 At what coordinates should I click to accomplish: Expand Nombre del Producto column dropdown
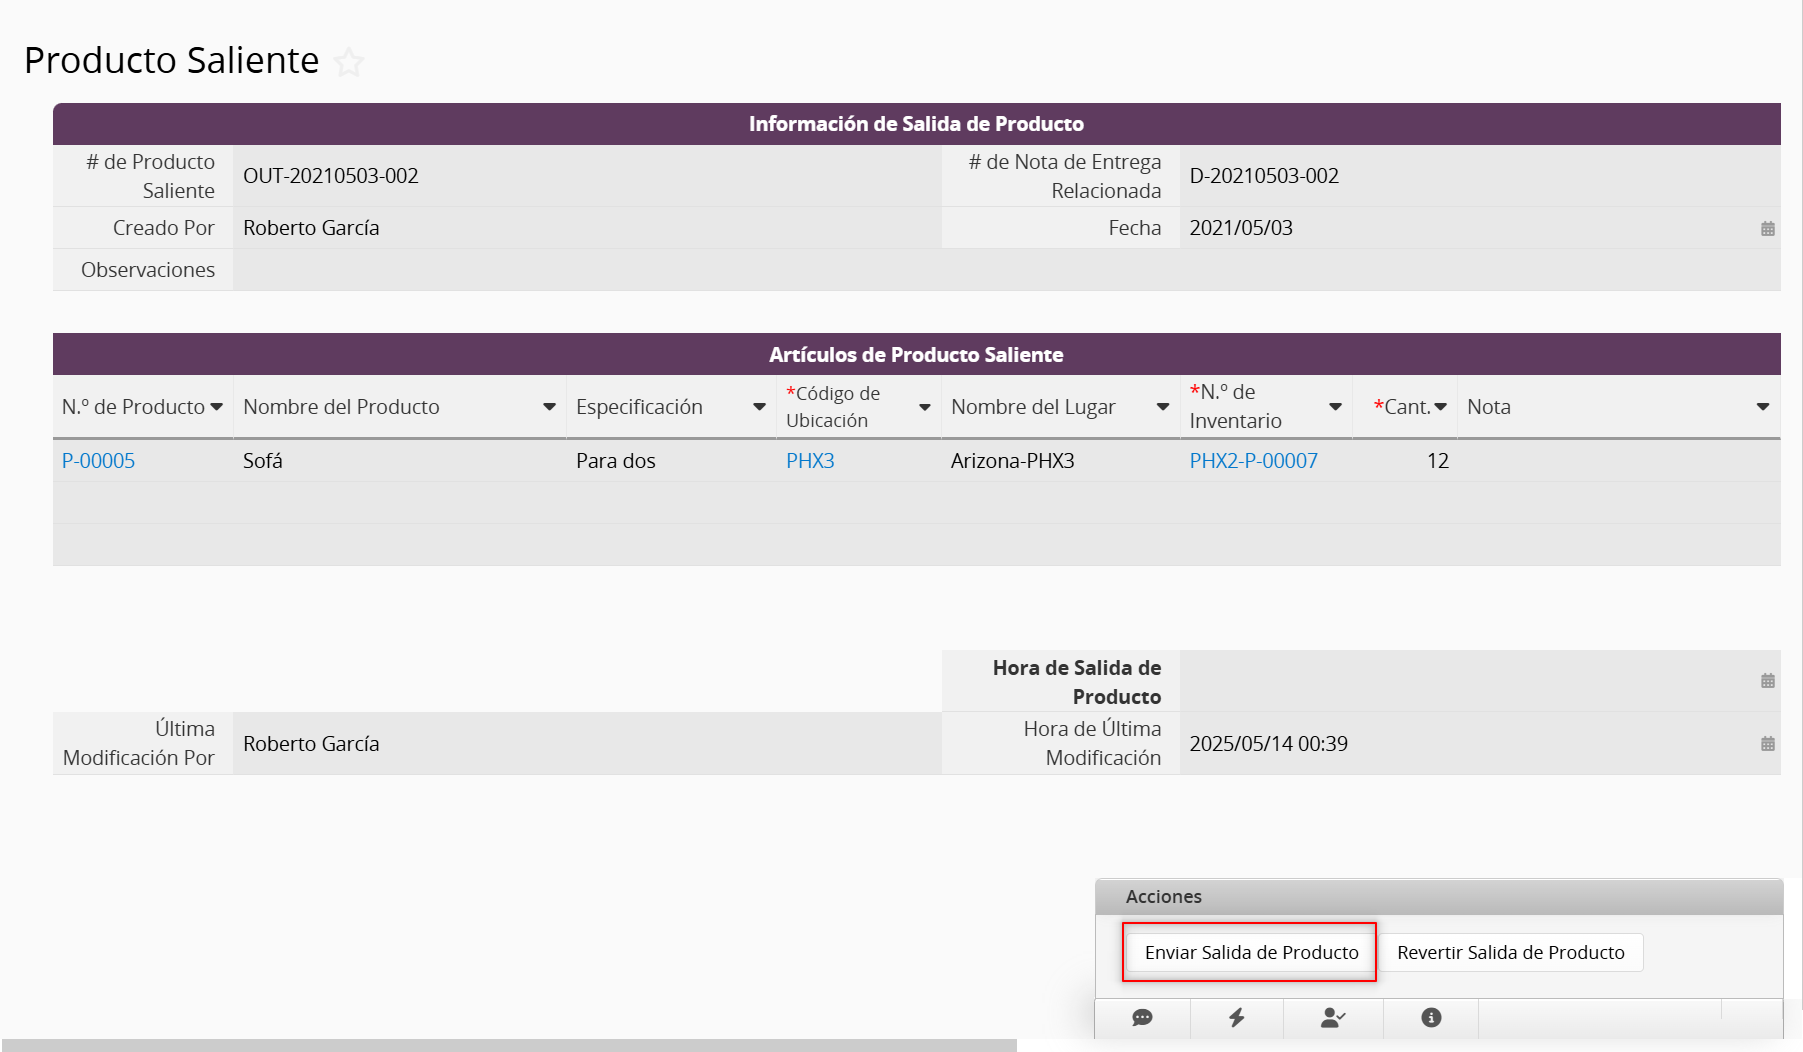(x=549, y=407)
